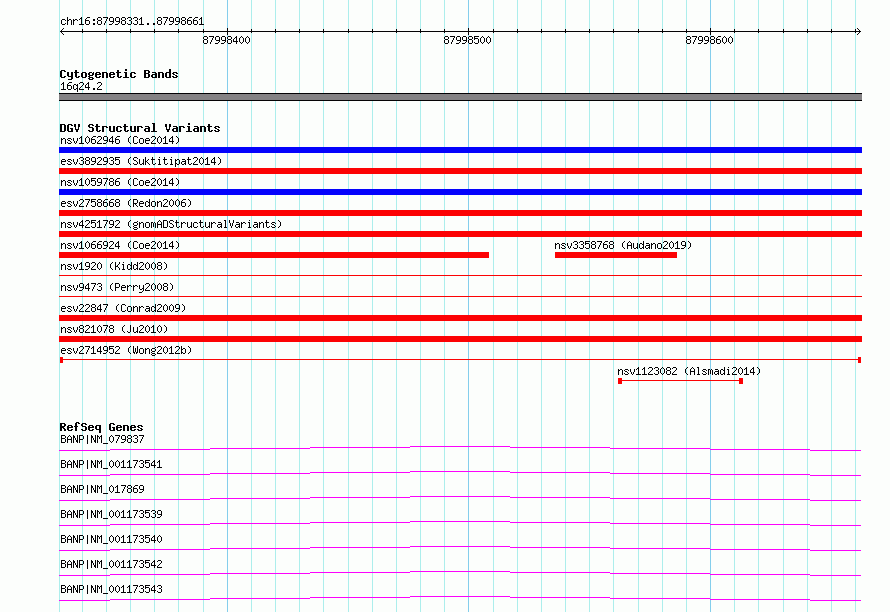The width and height of the screenshot is (890, 612).
Task: Select the nsv1066924 (Coe2014) label
Action: [120, 245]
